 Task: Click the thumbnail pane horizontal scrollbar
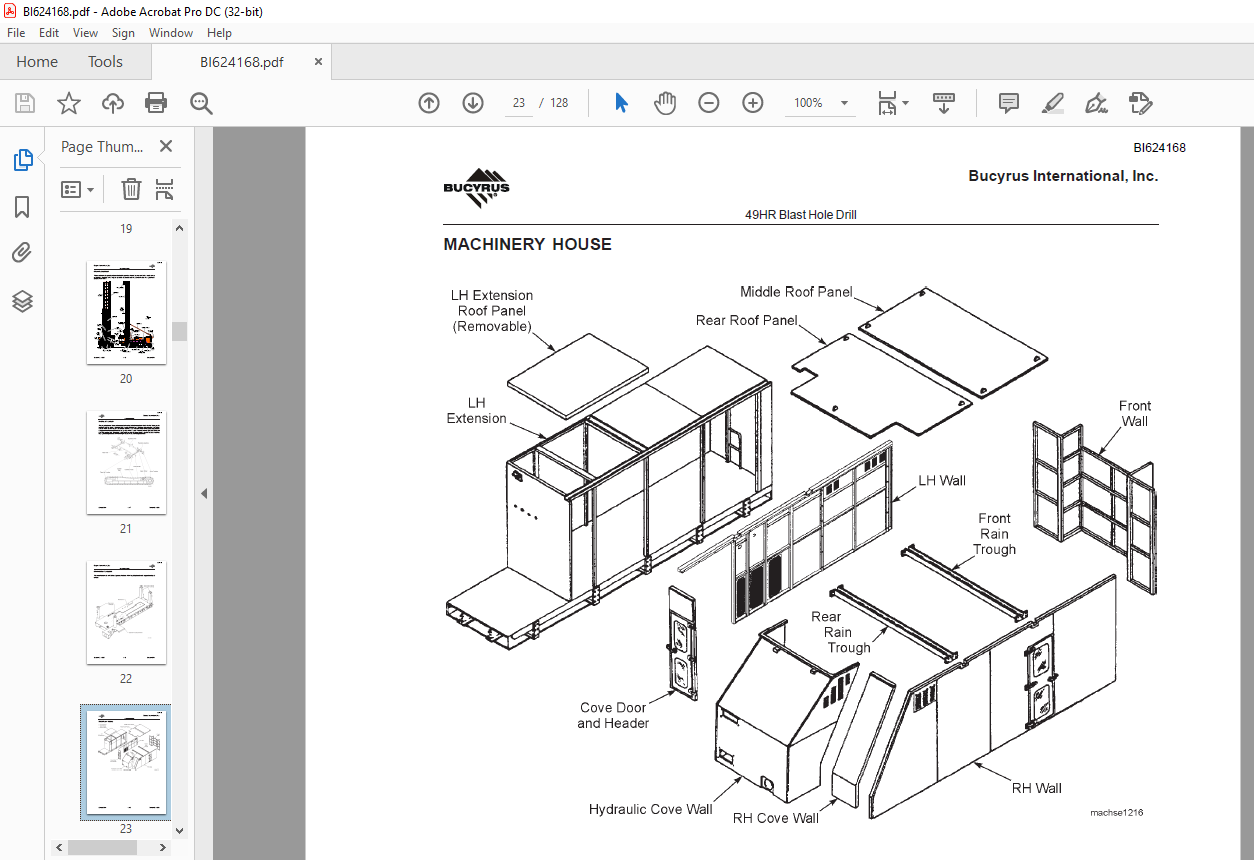point(103,847)
